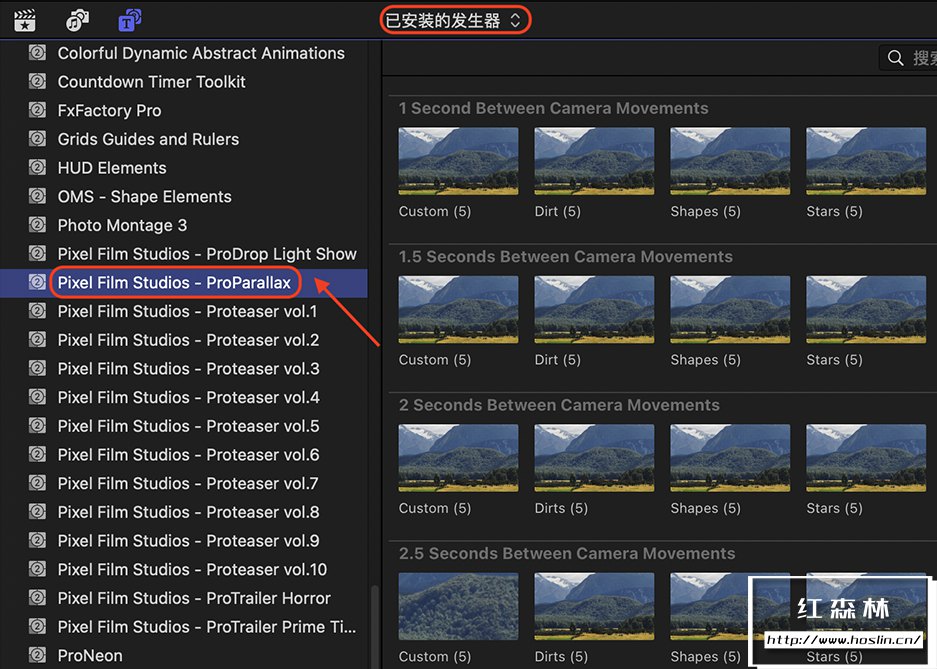Click the icon beside FxFactory Pro
This screenshot has width=937, height=669.
(x=37, y=110)
